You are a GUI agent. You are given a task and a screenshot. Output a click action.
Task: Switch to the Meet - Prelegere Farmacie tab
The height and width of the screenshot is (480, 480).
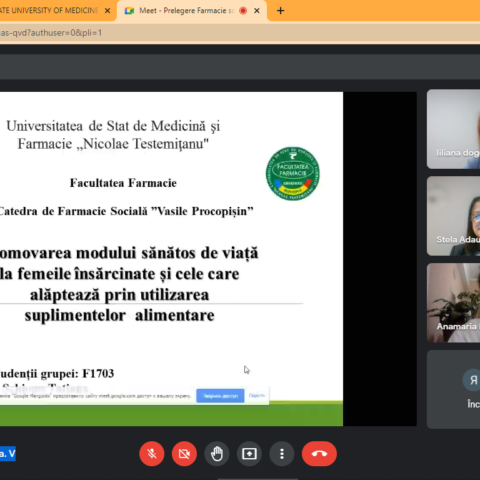[192, 11]
